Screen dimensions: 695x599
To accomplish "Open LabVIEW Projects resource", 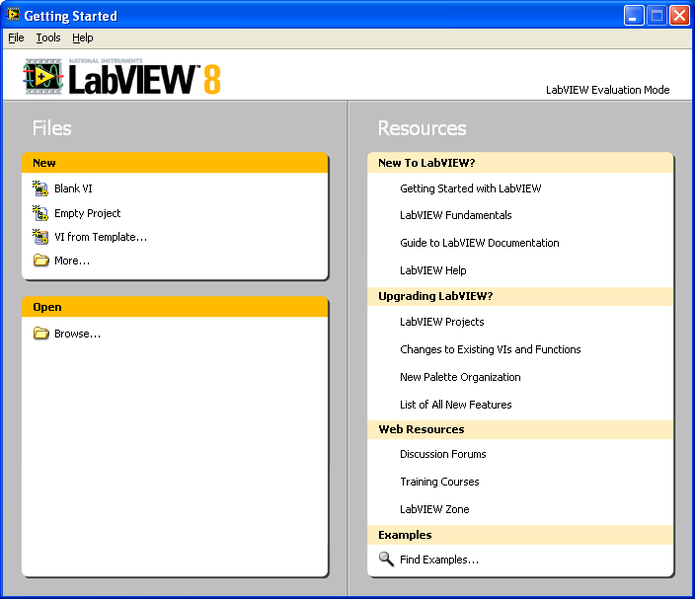I will (442, 322).
